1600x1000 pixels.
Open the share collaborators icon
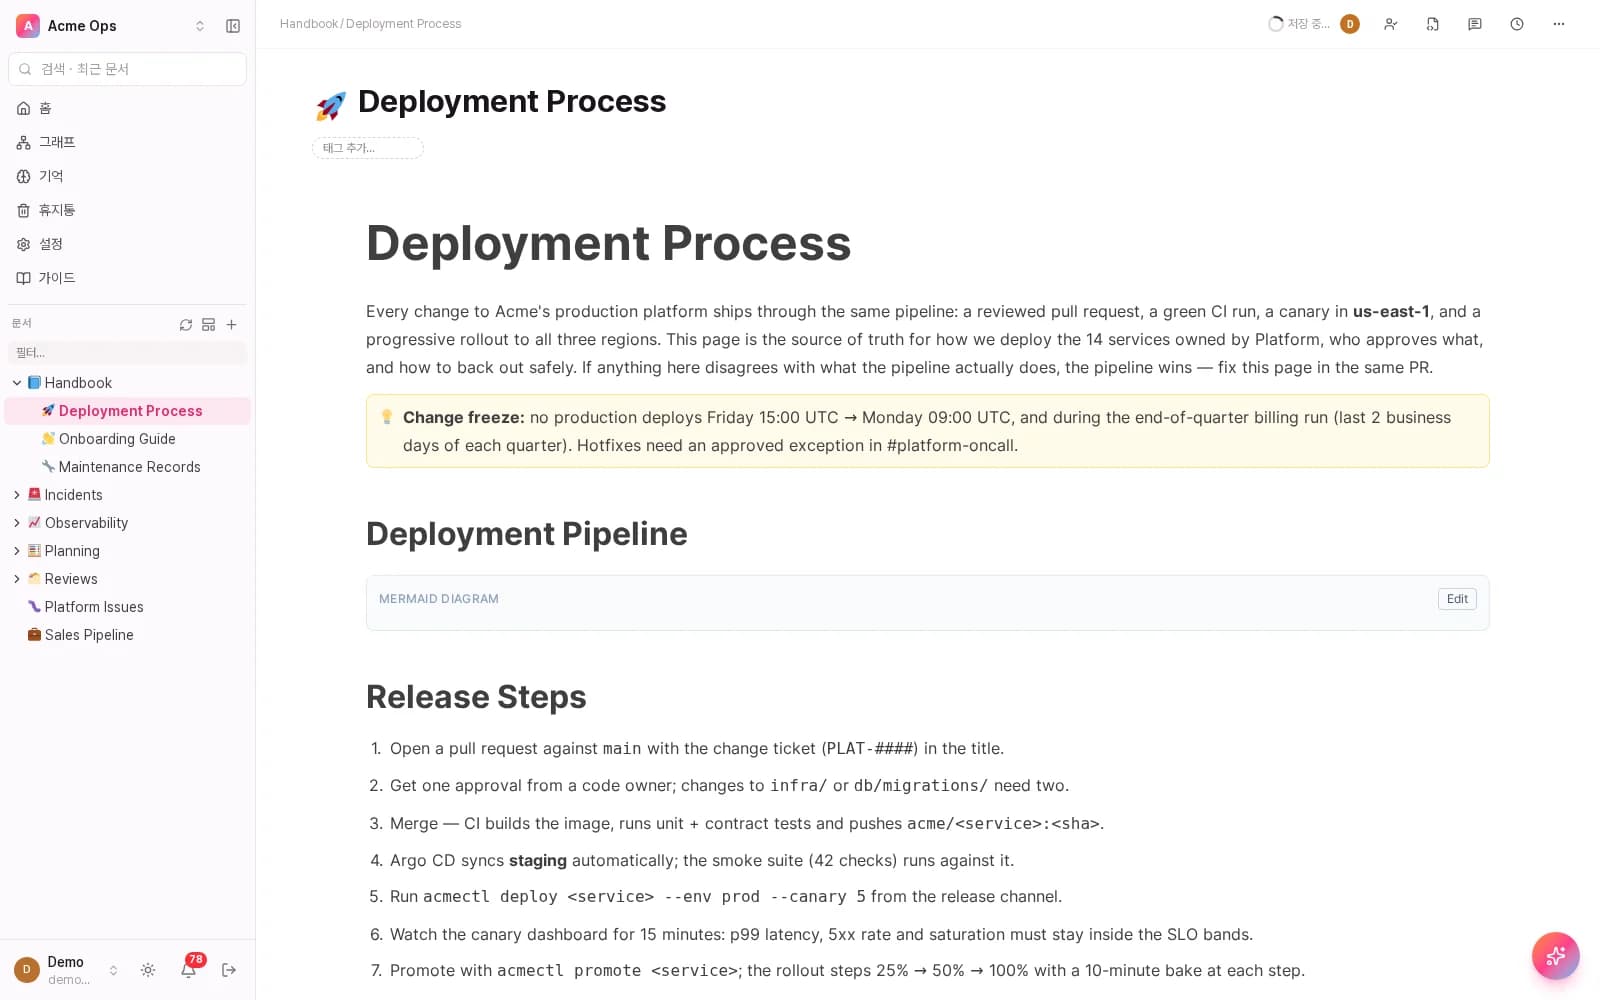(1391, 24)
